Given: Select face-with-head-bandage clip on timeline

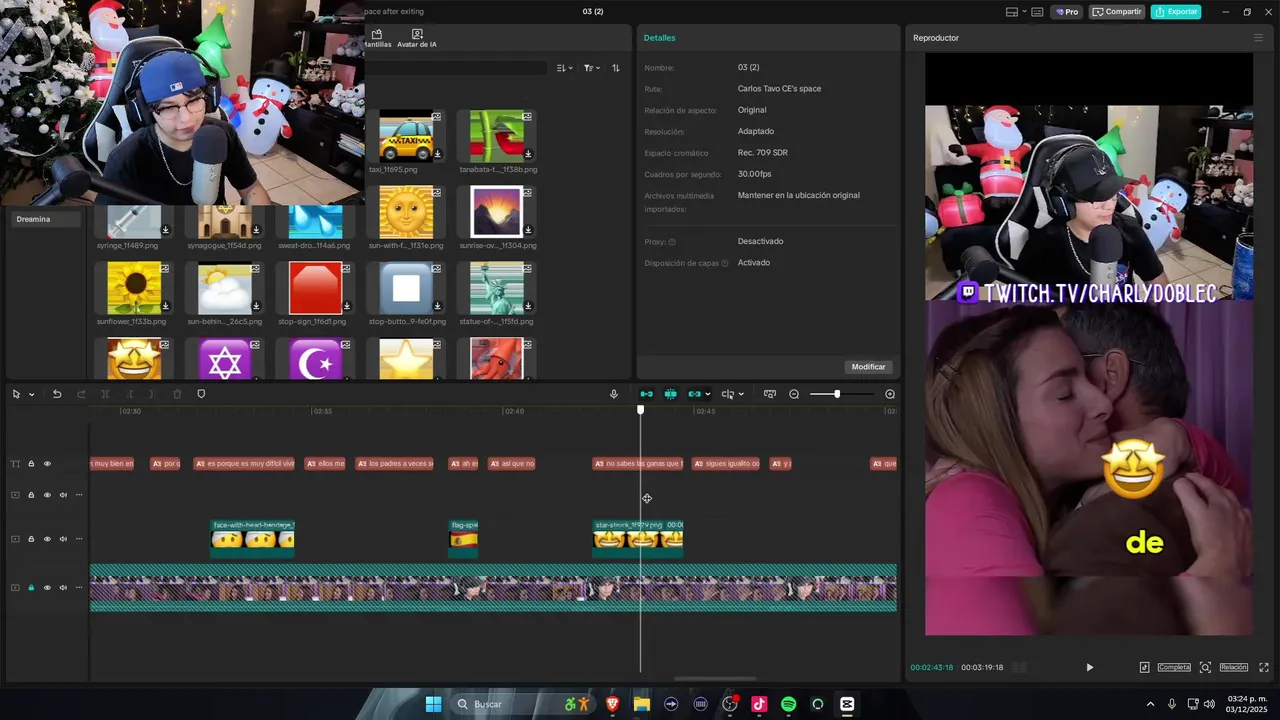Looking at the screenshot, I should pos(252,538).
